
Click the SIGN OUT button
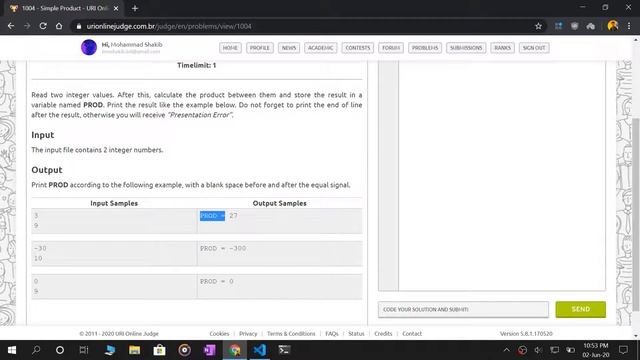[534, 48]
